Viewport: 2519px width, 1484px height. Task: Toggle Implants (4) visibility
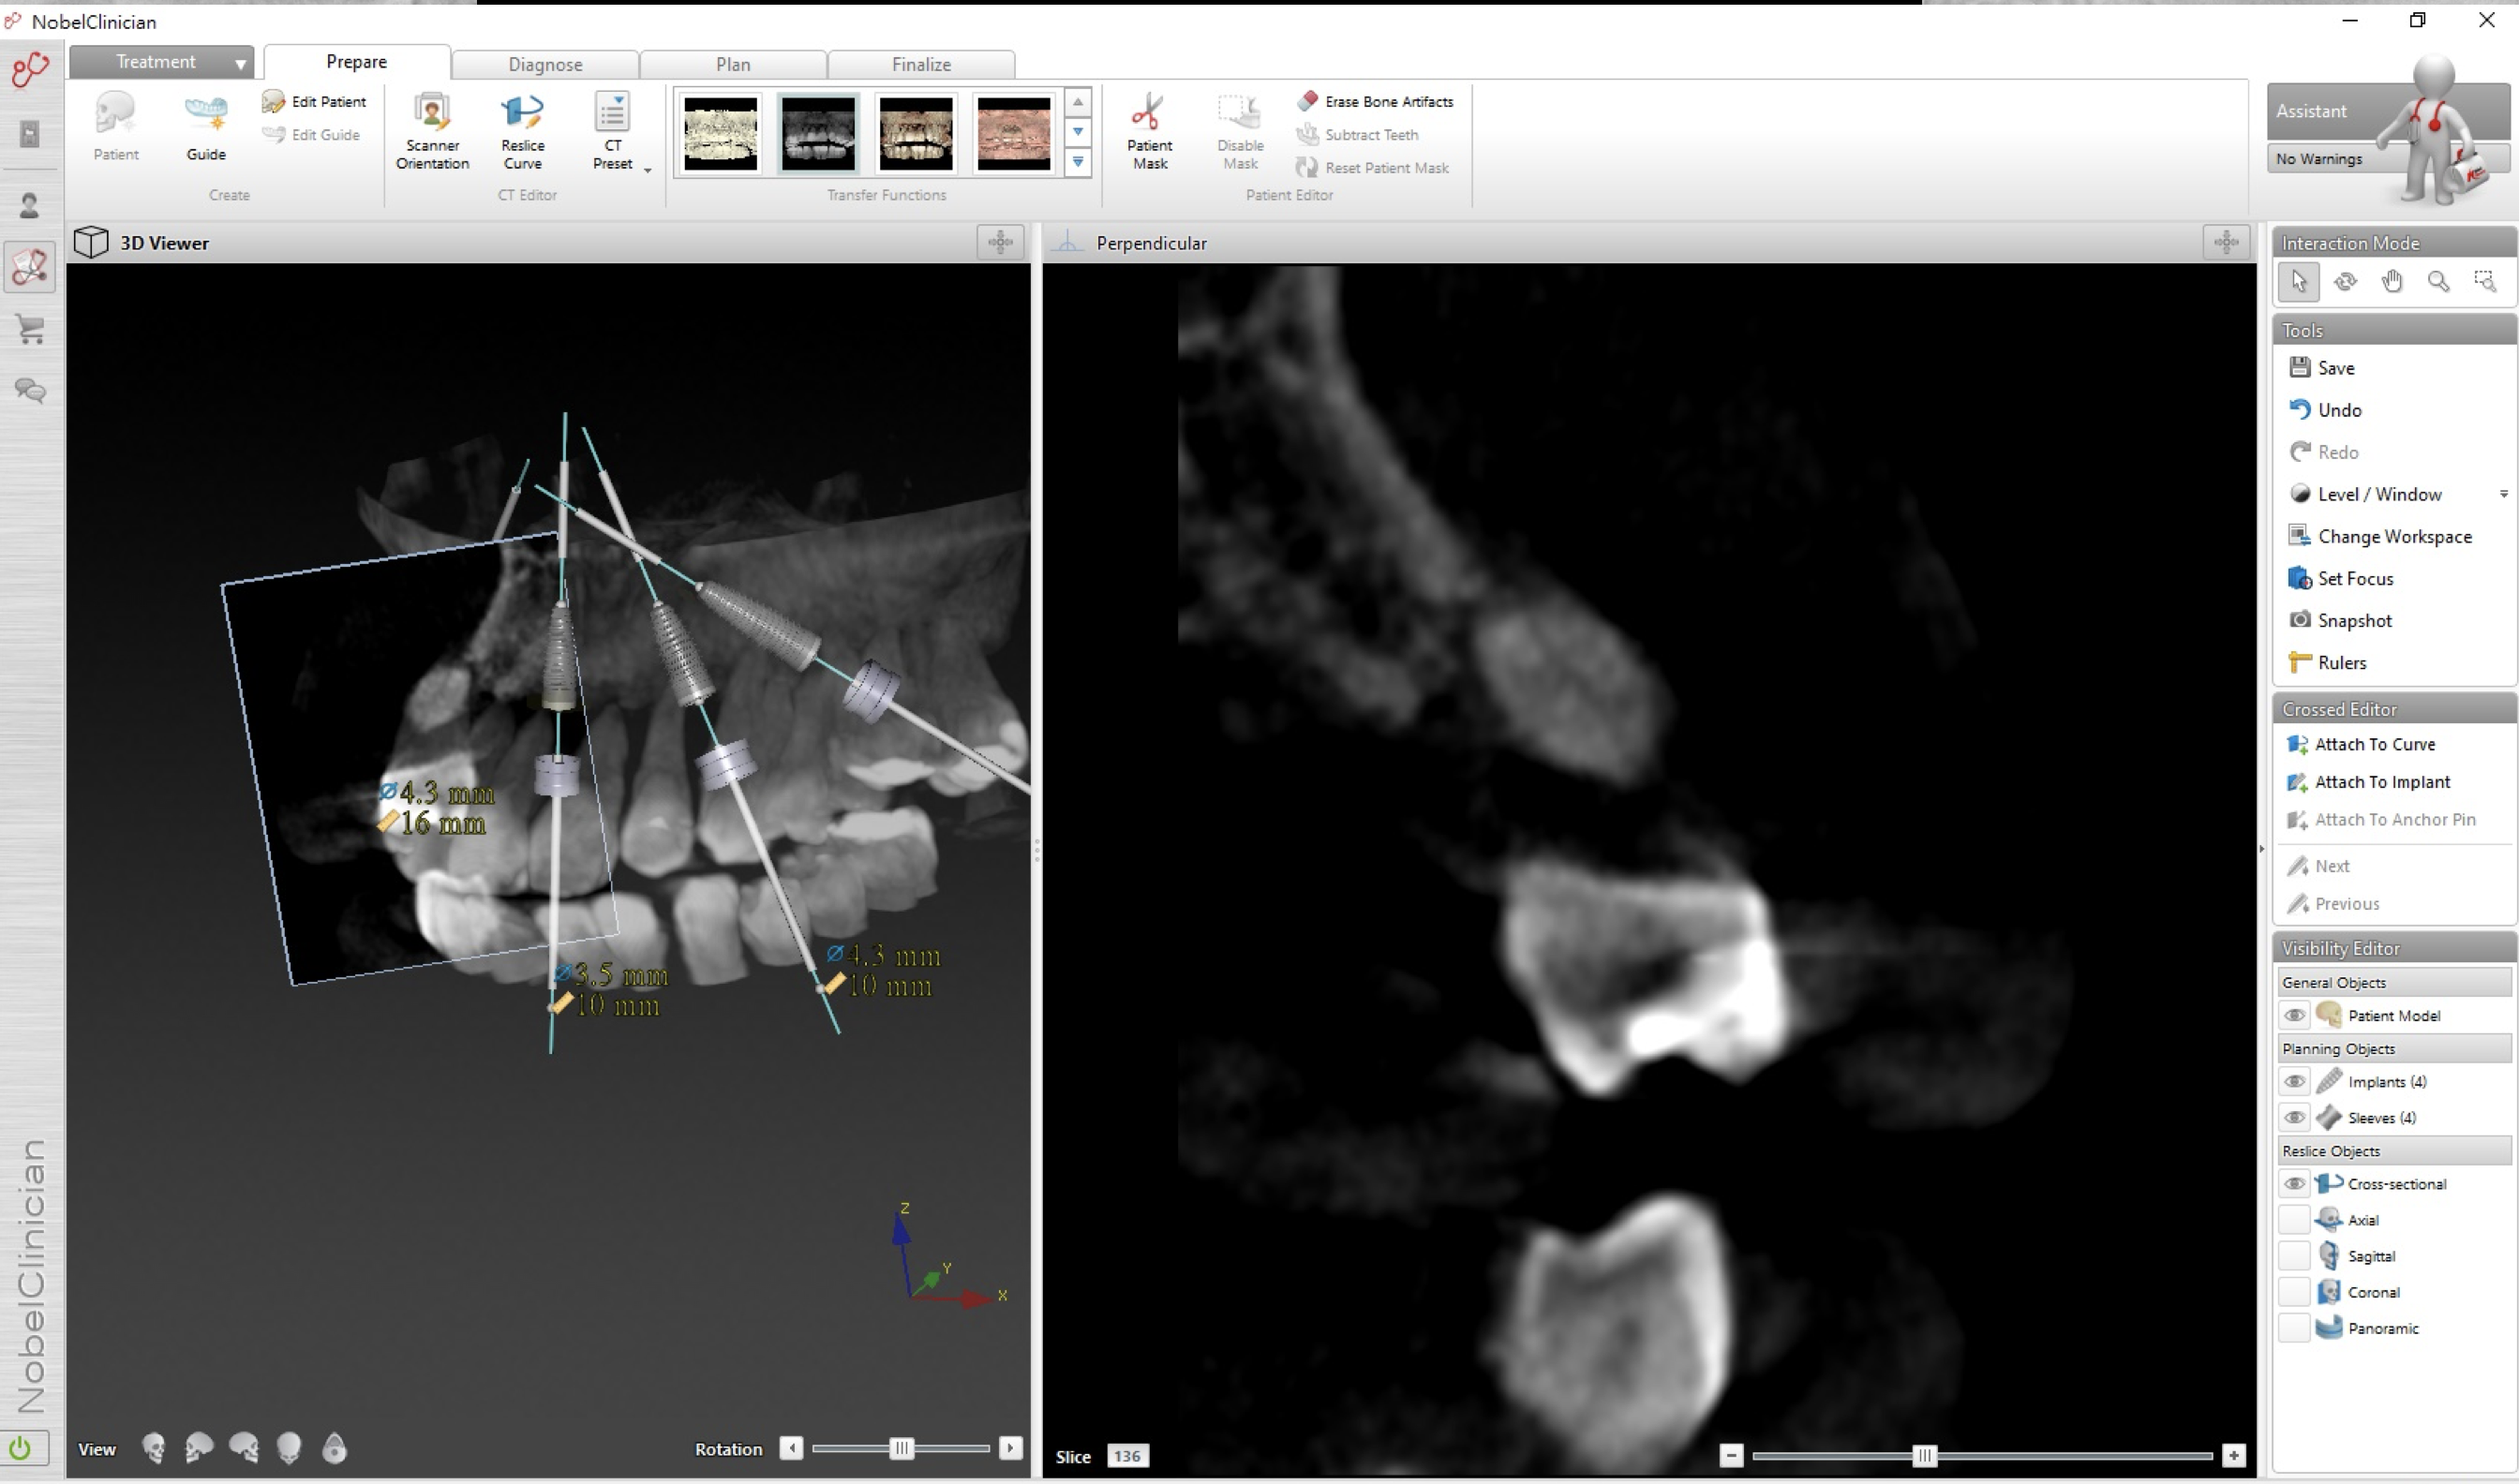[2294, 1081]
